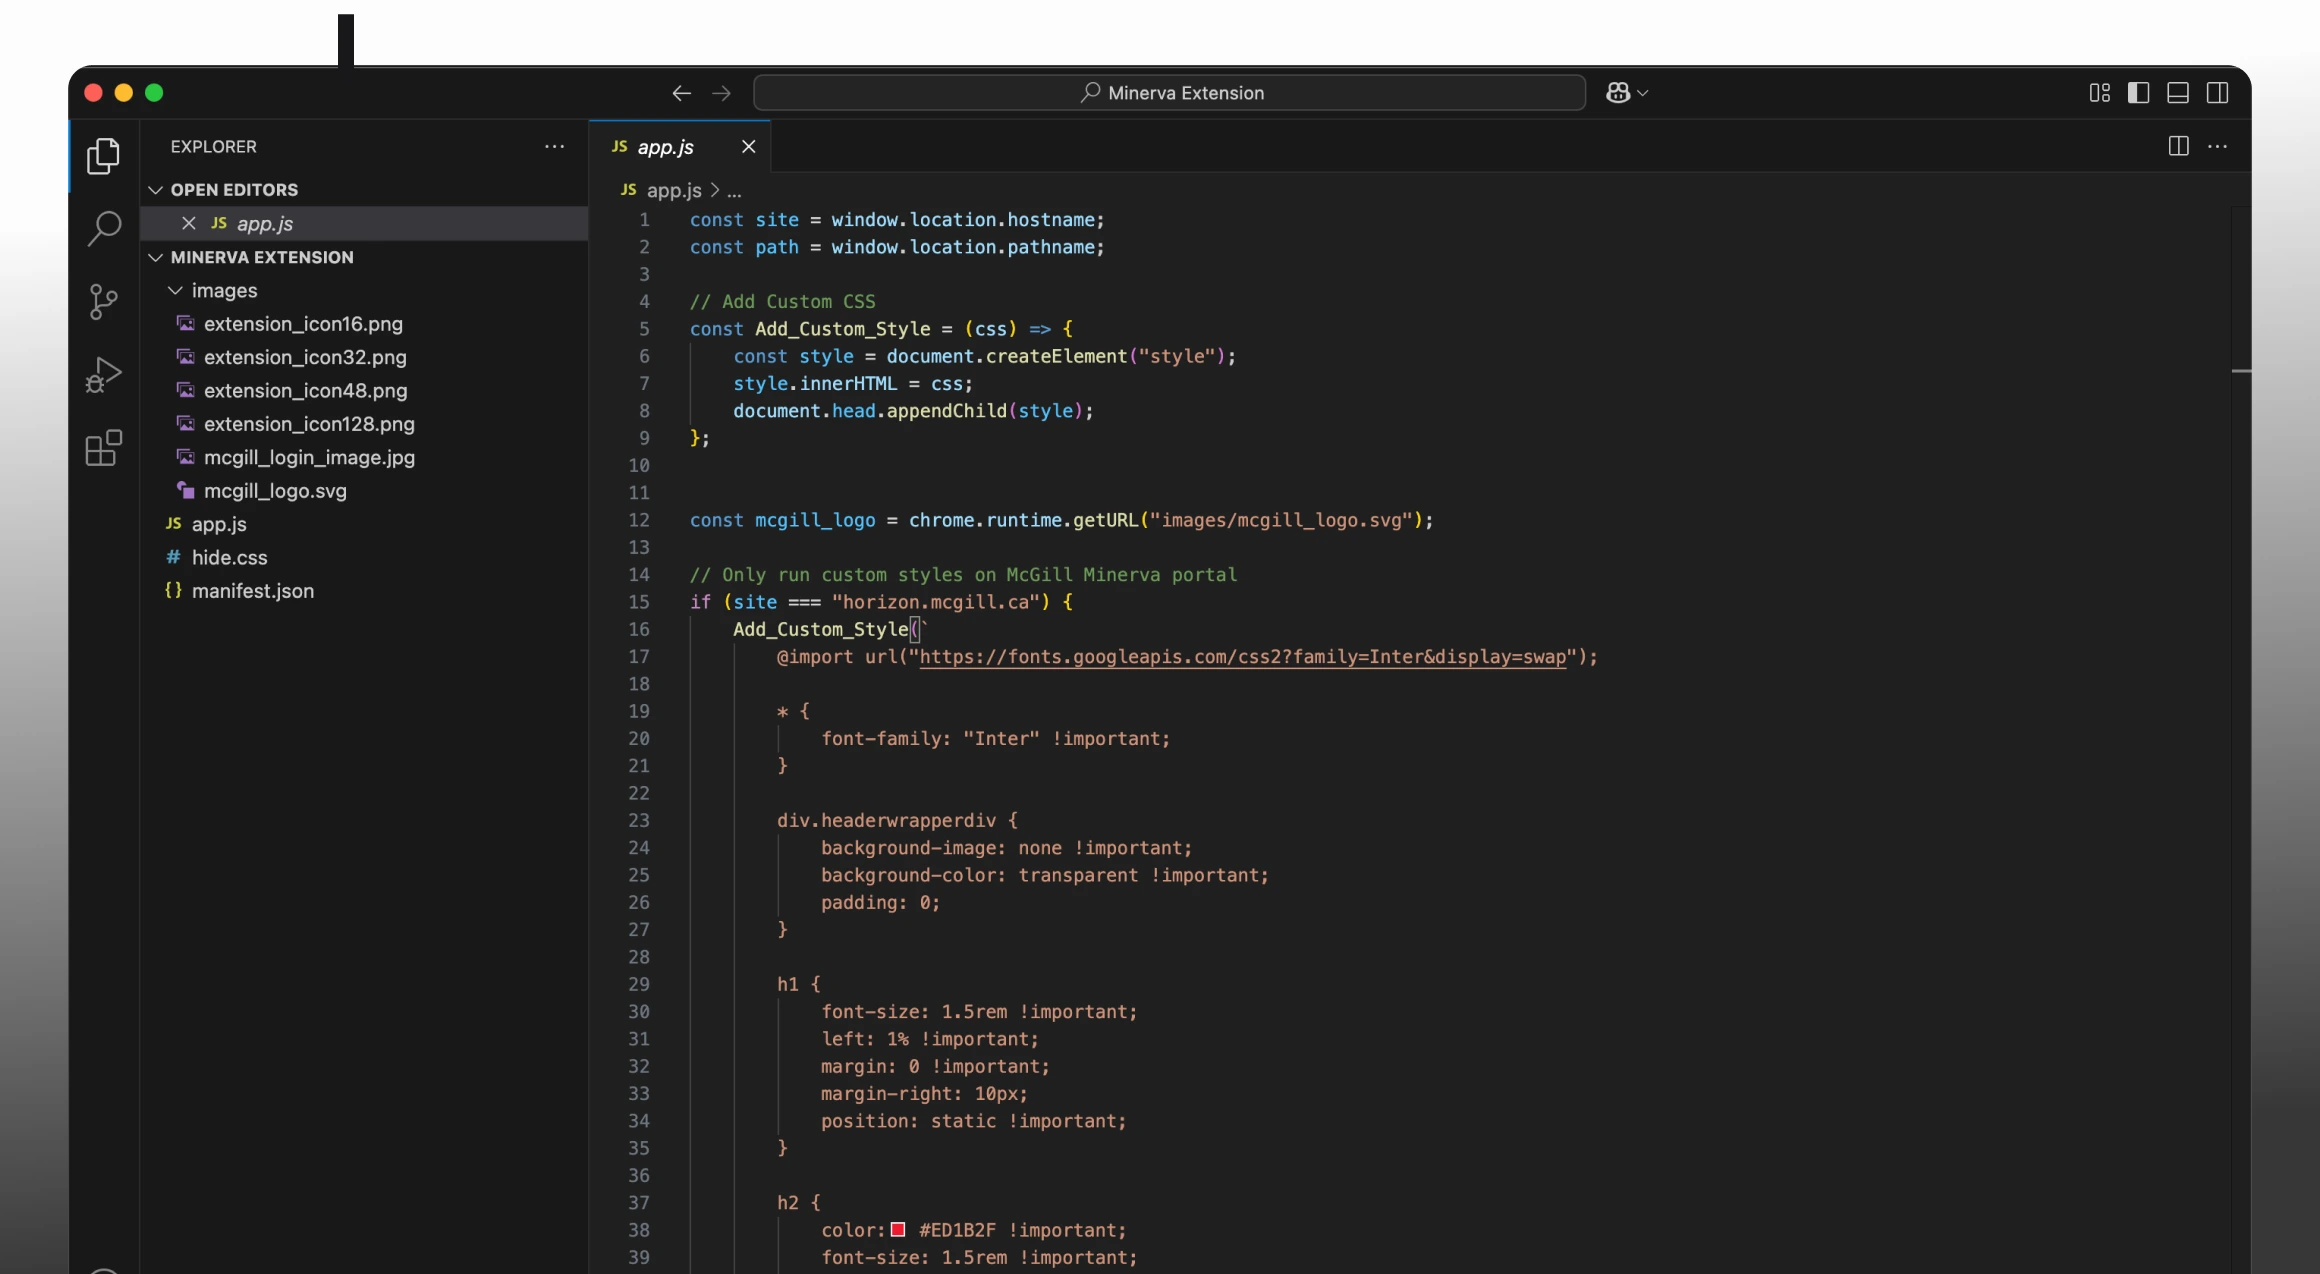Switch to the app.js editor tab
Viewport: 2320px width, 1274px height.
[664, 146]
